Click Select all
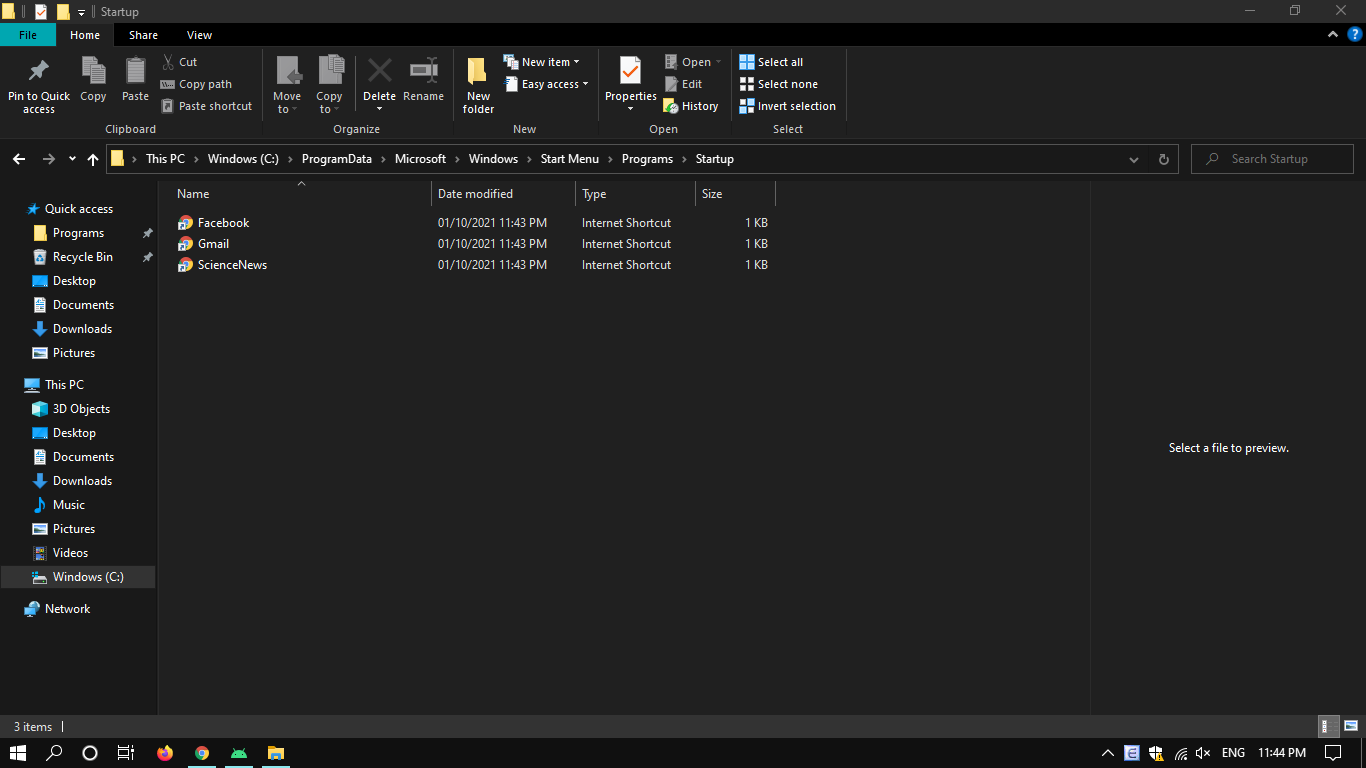1366x768 pixels. [x=771, y=62]
